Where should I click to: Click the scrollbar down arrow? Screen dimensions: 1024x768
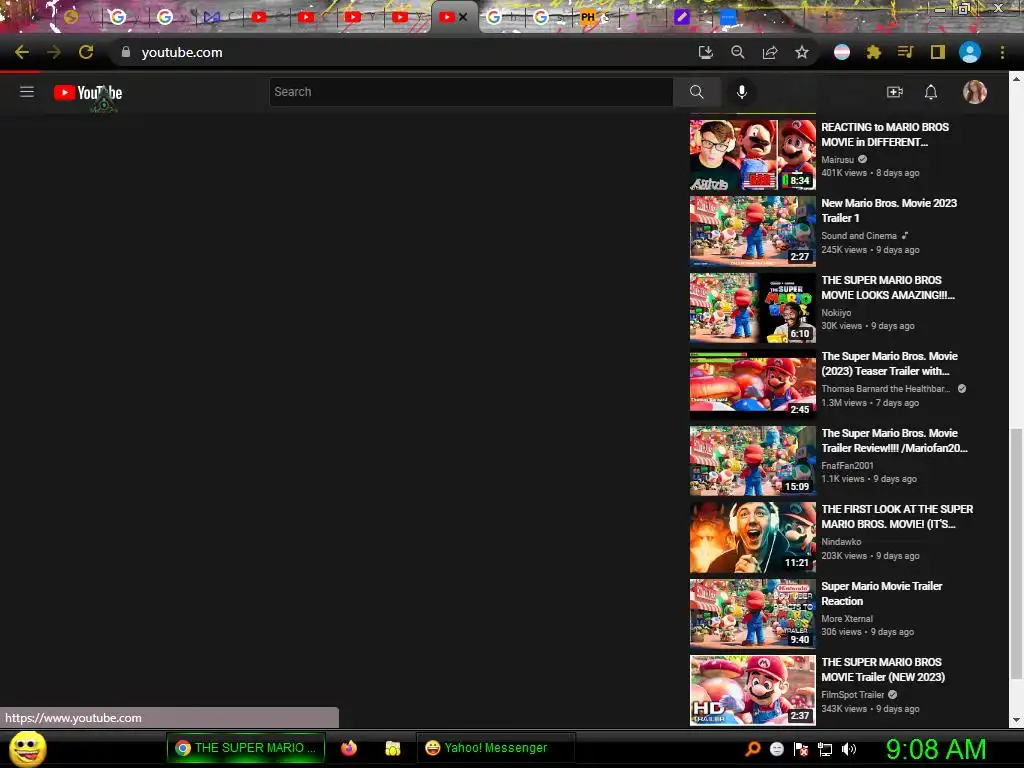tap(1016, 720)
